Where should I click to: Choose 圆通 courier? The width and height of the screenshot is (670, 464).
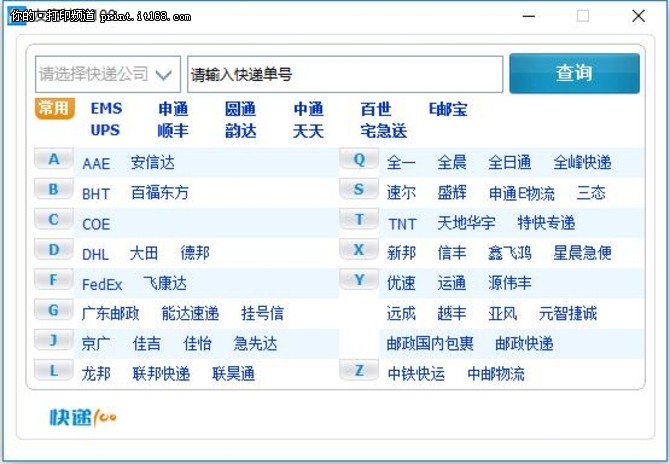coord(241,109)
